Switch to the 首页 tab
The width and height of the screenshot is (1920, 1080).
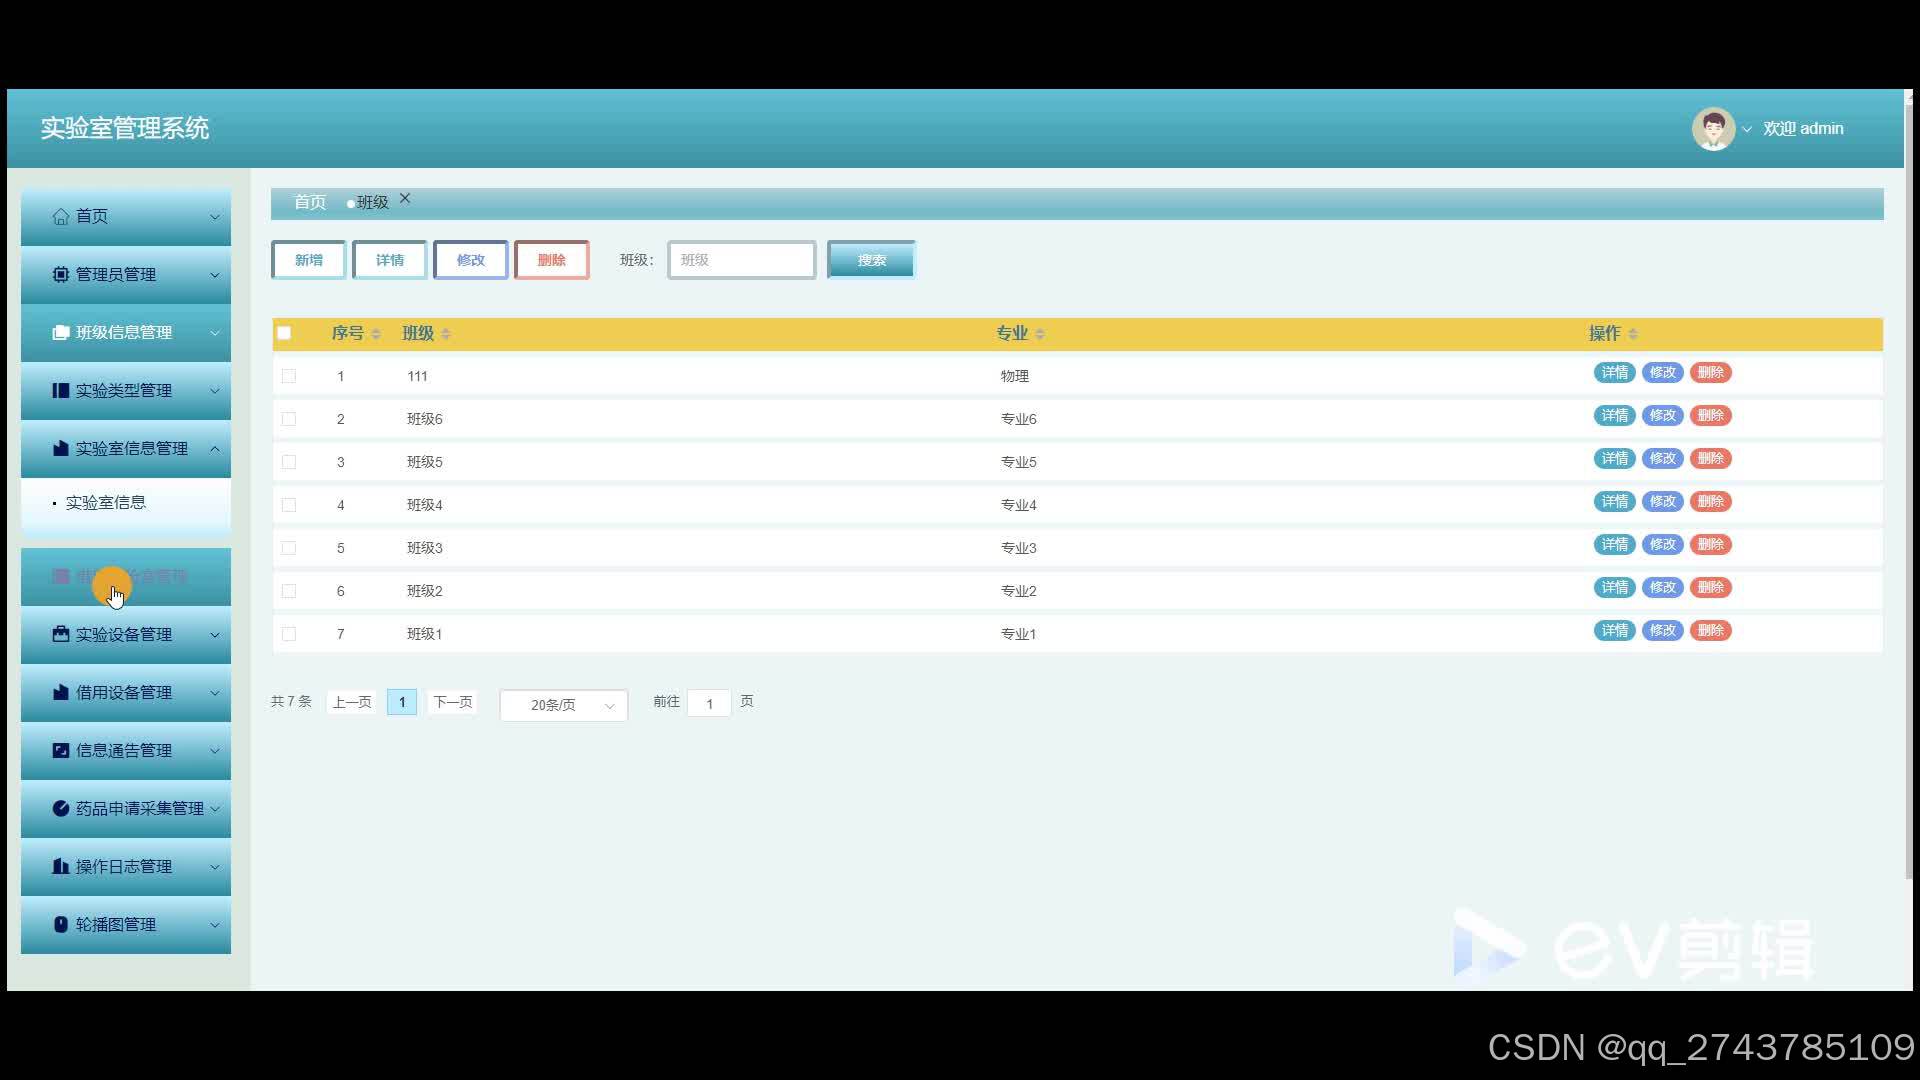pyautogui.click(x=309, y=202)
